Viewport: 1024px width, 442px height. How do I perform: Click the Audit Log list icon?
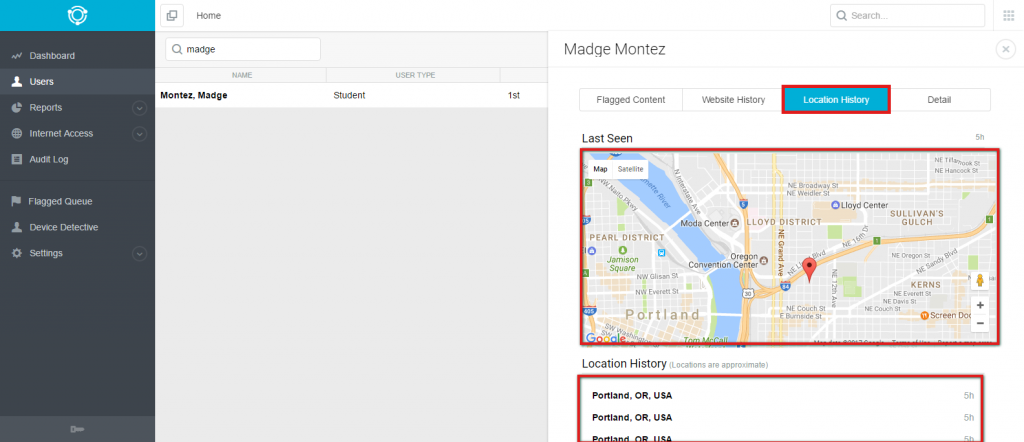point(17,159)
